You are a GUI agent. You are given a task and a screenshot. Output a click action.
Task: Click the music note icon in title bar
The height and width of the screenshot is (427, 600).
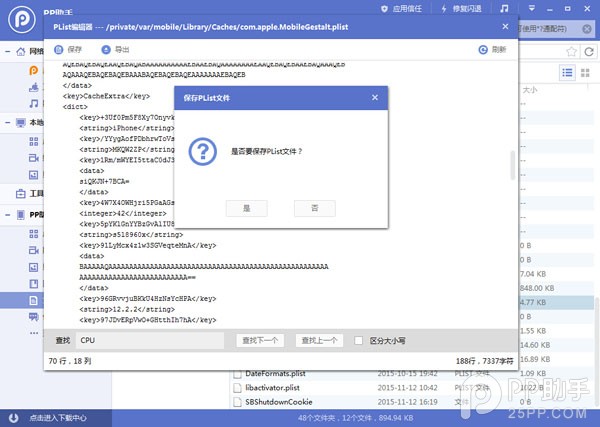tap(504, 8)
